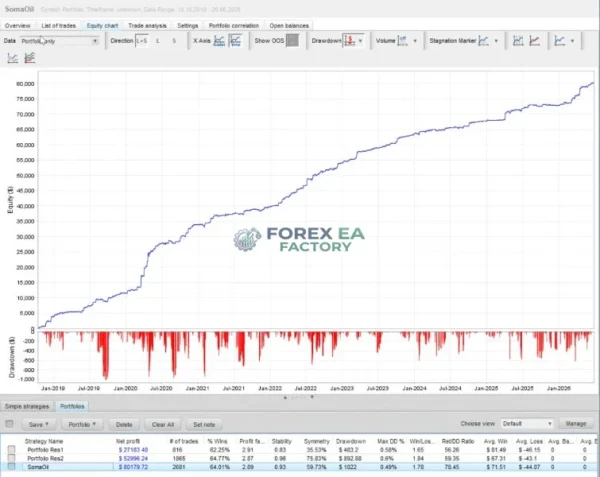Select Direction L+S option
The image size is (600, 477).
pyautogui.click(x=142, y=41)
